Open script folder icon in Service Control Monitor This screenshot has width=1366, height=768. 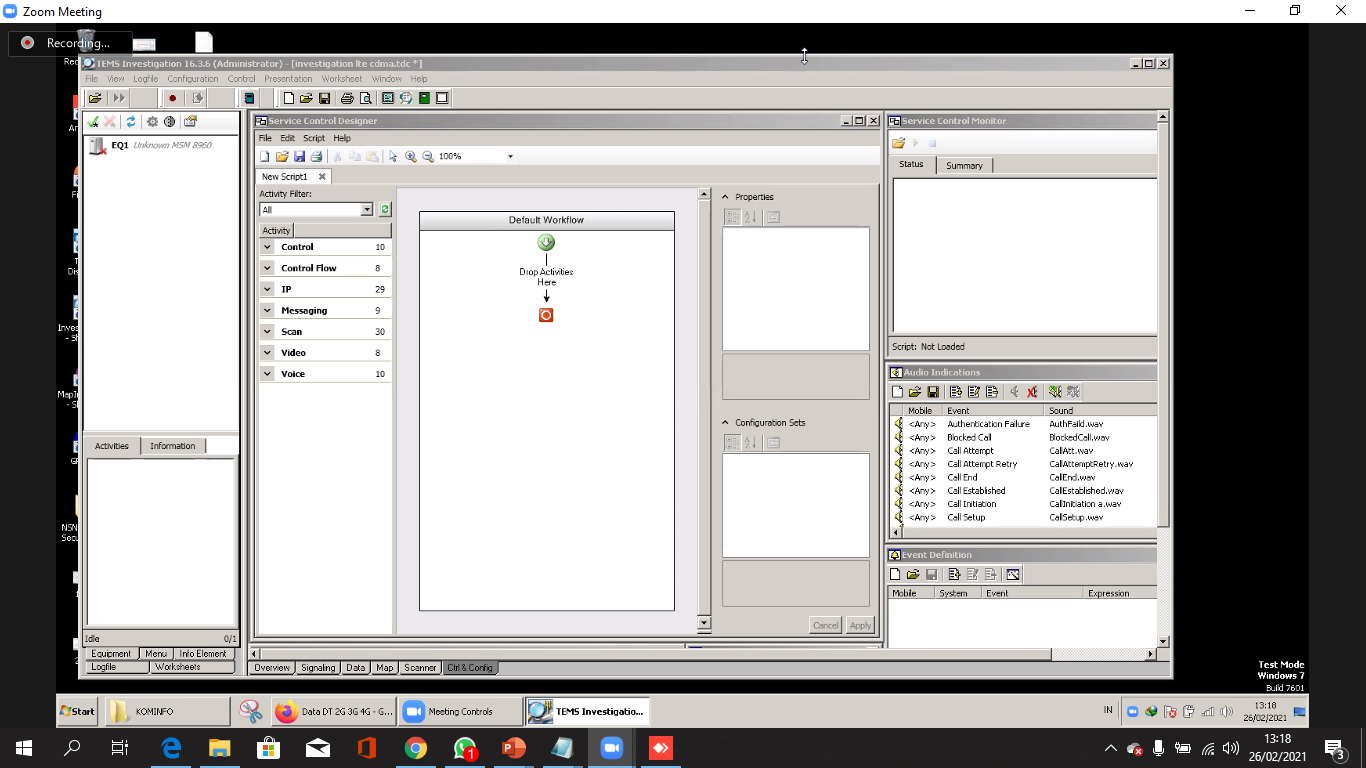click(x=899, y=143)
